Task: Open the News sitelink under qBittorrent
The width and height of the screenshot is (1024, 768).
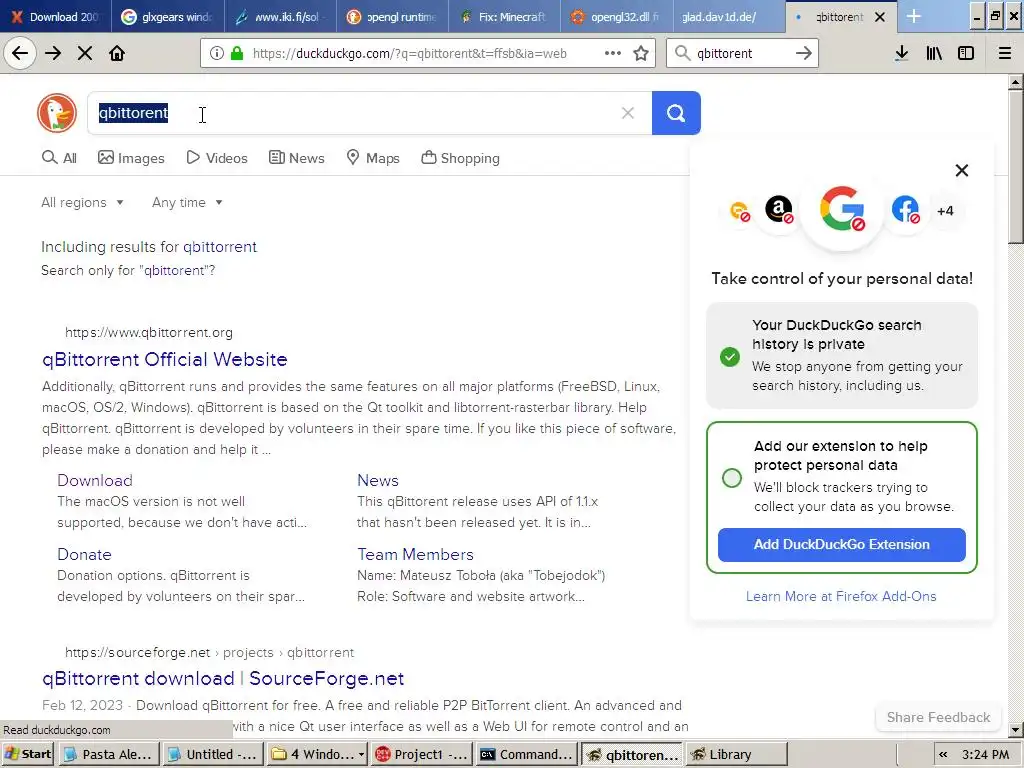Action: (377, 480)
